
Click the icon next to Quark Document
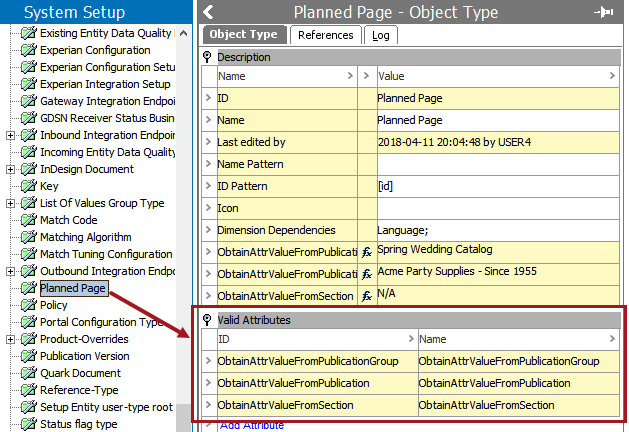29,373
